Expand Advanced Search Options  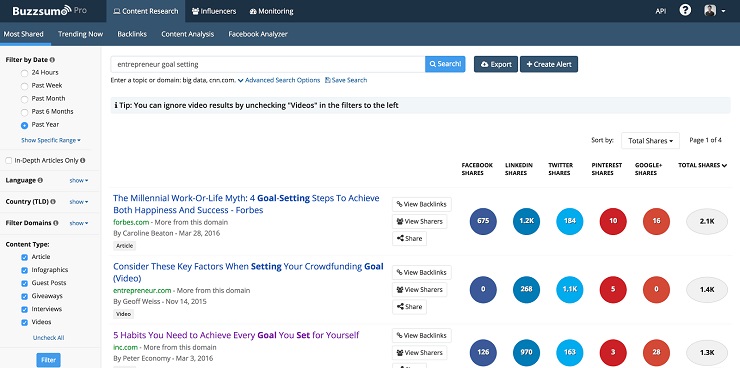point(279,80)
